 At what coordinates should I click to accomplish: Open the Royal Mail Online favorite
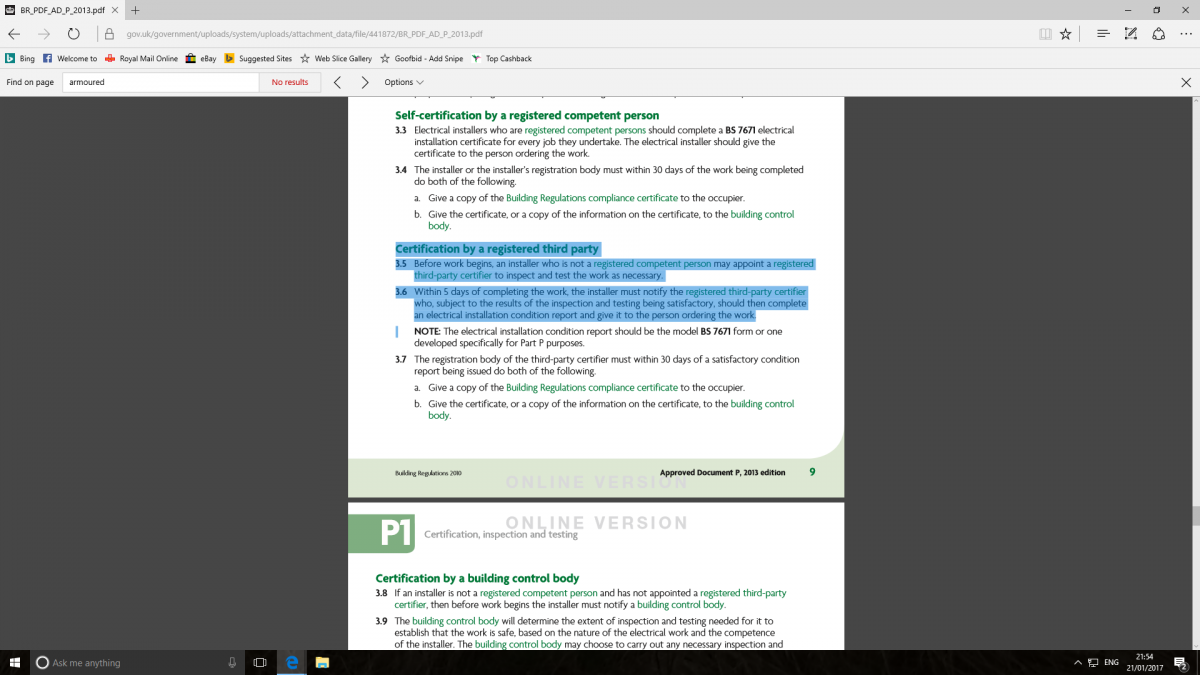[141, 59]
